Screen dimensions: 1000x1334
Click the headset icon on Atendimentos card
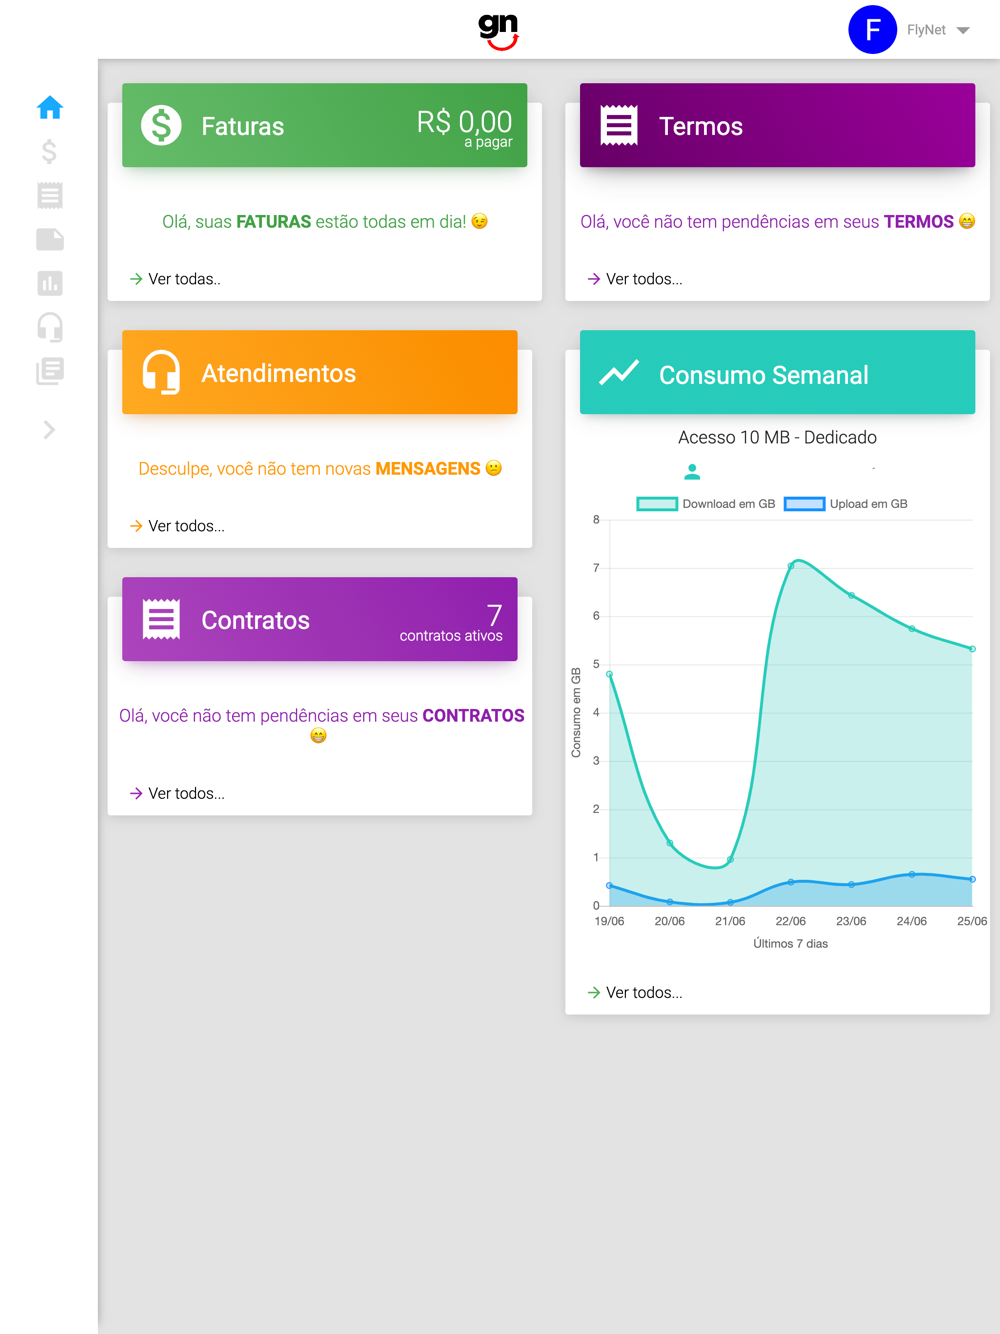tap(161, 372)
